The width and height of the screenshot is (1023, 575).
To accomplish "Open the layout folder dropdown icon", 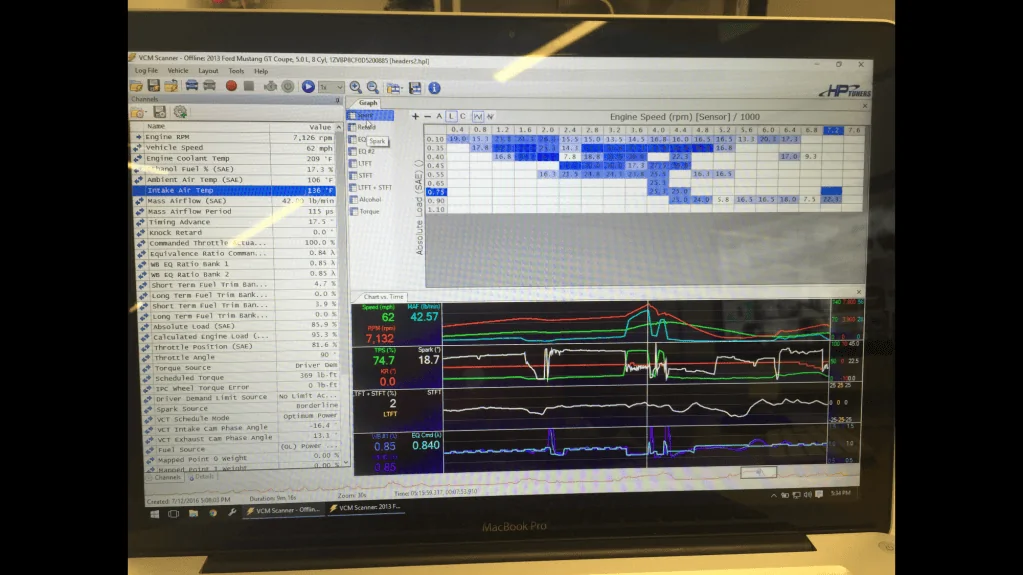I will [393, 88].
